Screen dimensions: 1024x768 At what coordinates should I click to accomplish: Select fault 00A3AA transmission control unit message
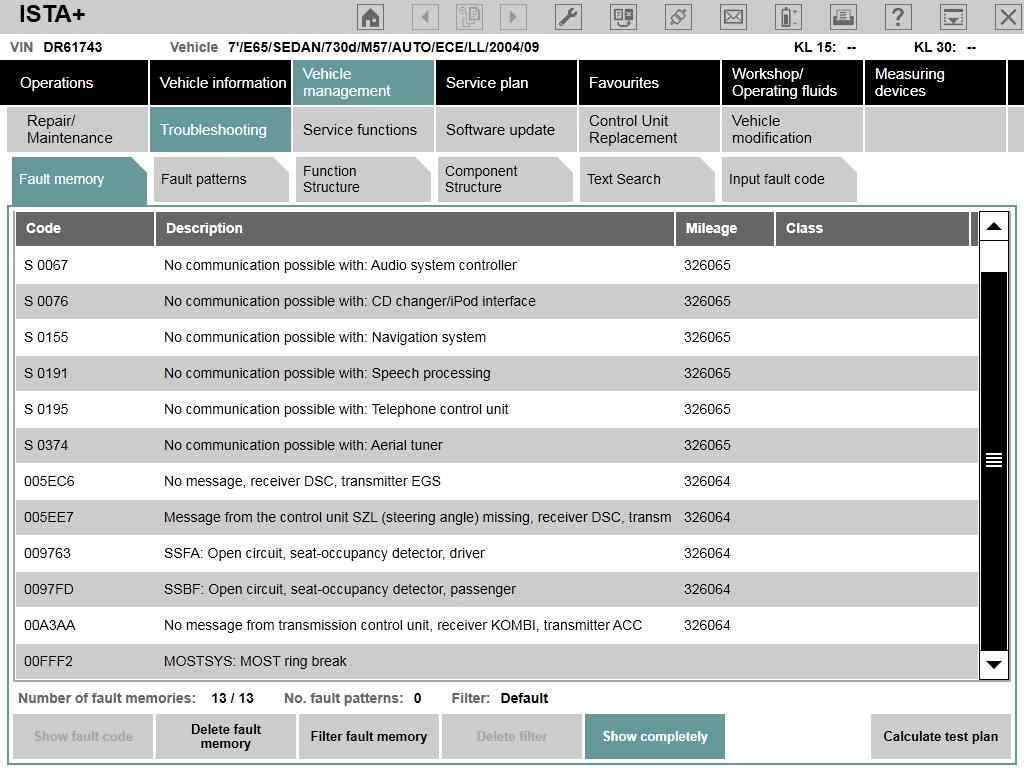pyautogui.click(x=497, y=625)
